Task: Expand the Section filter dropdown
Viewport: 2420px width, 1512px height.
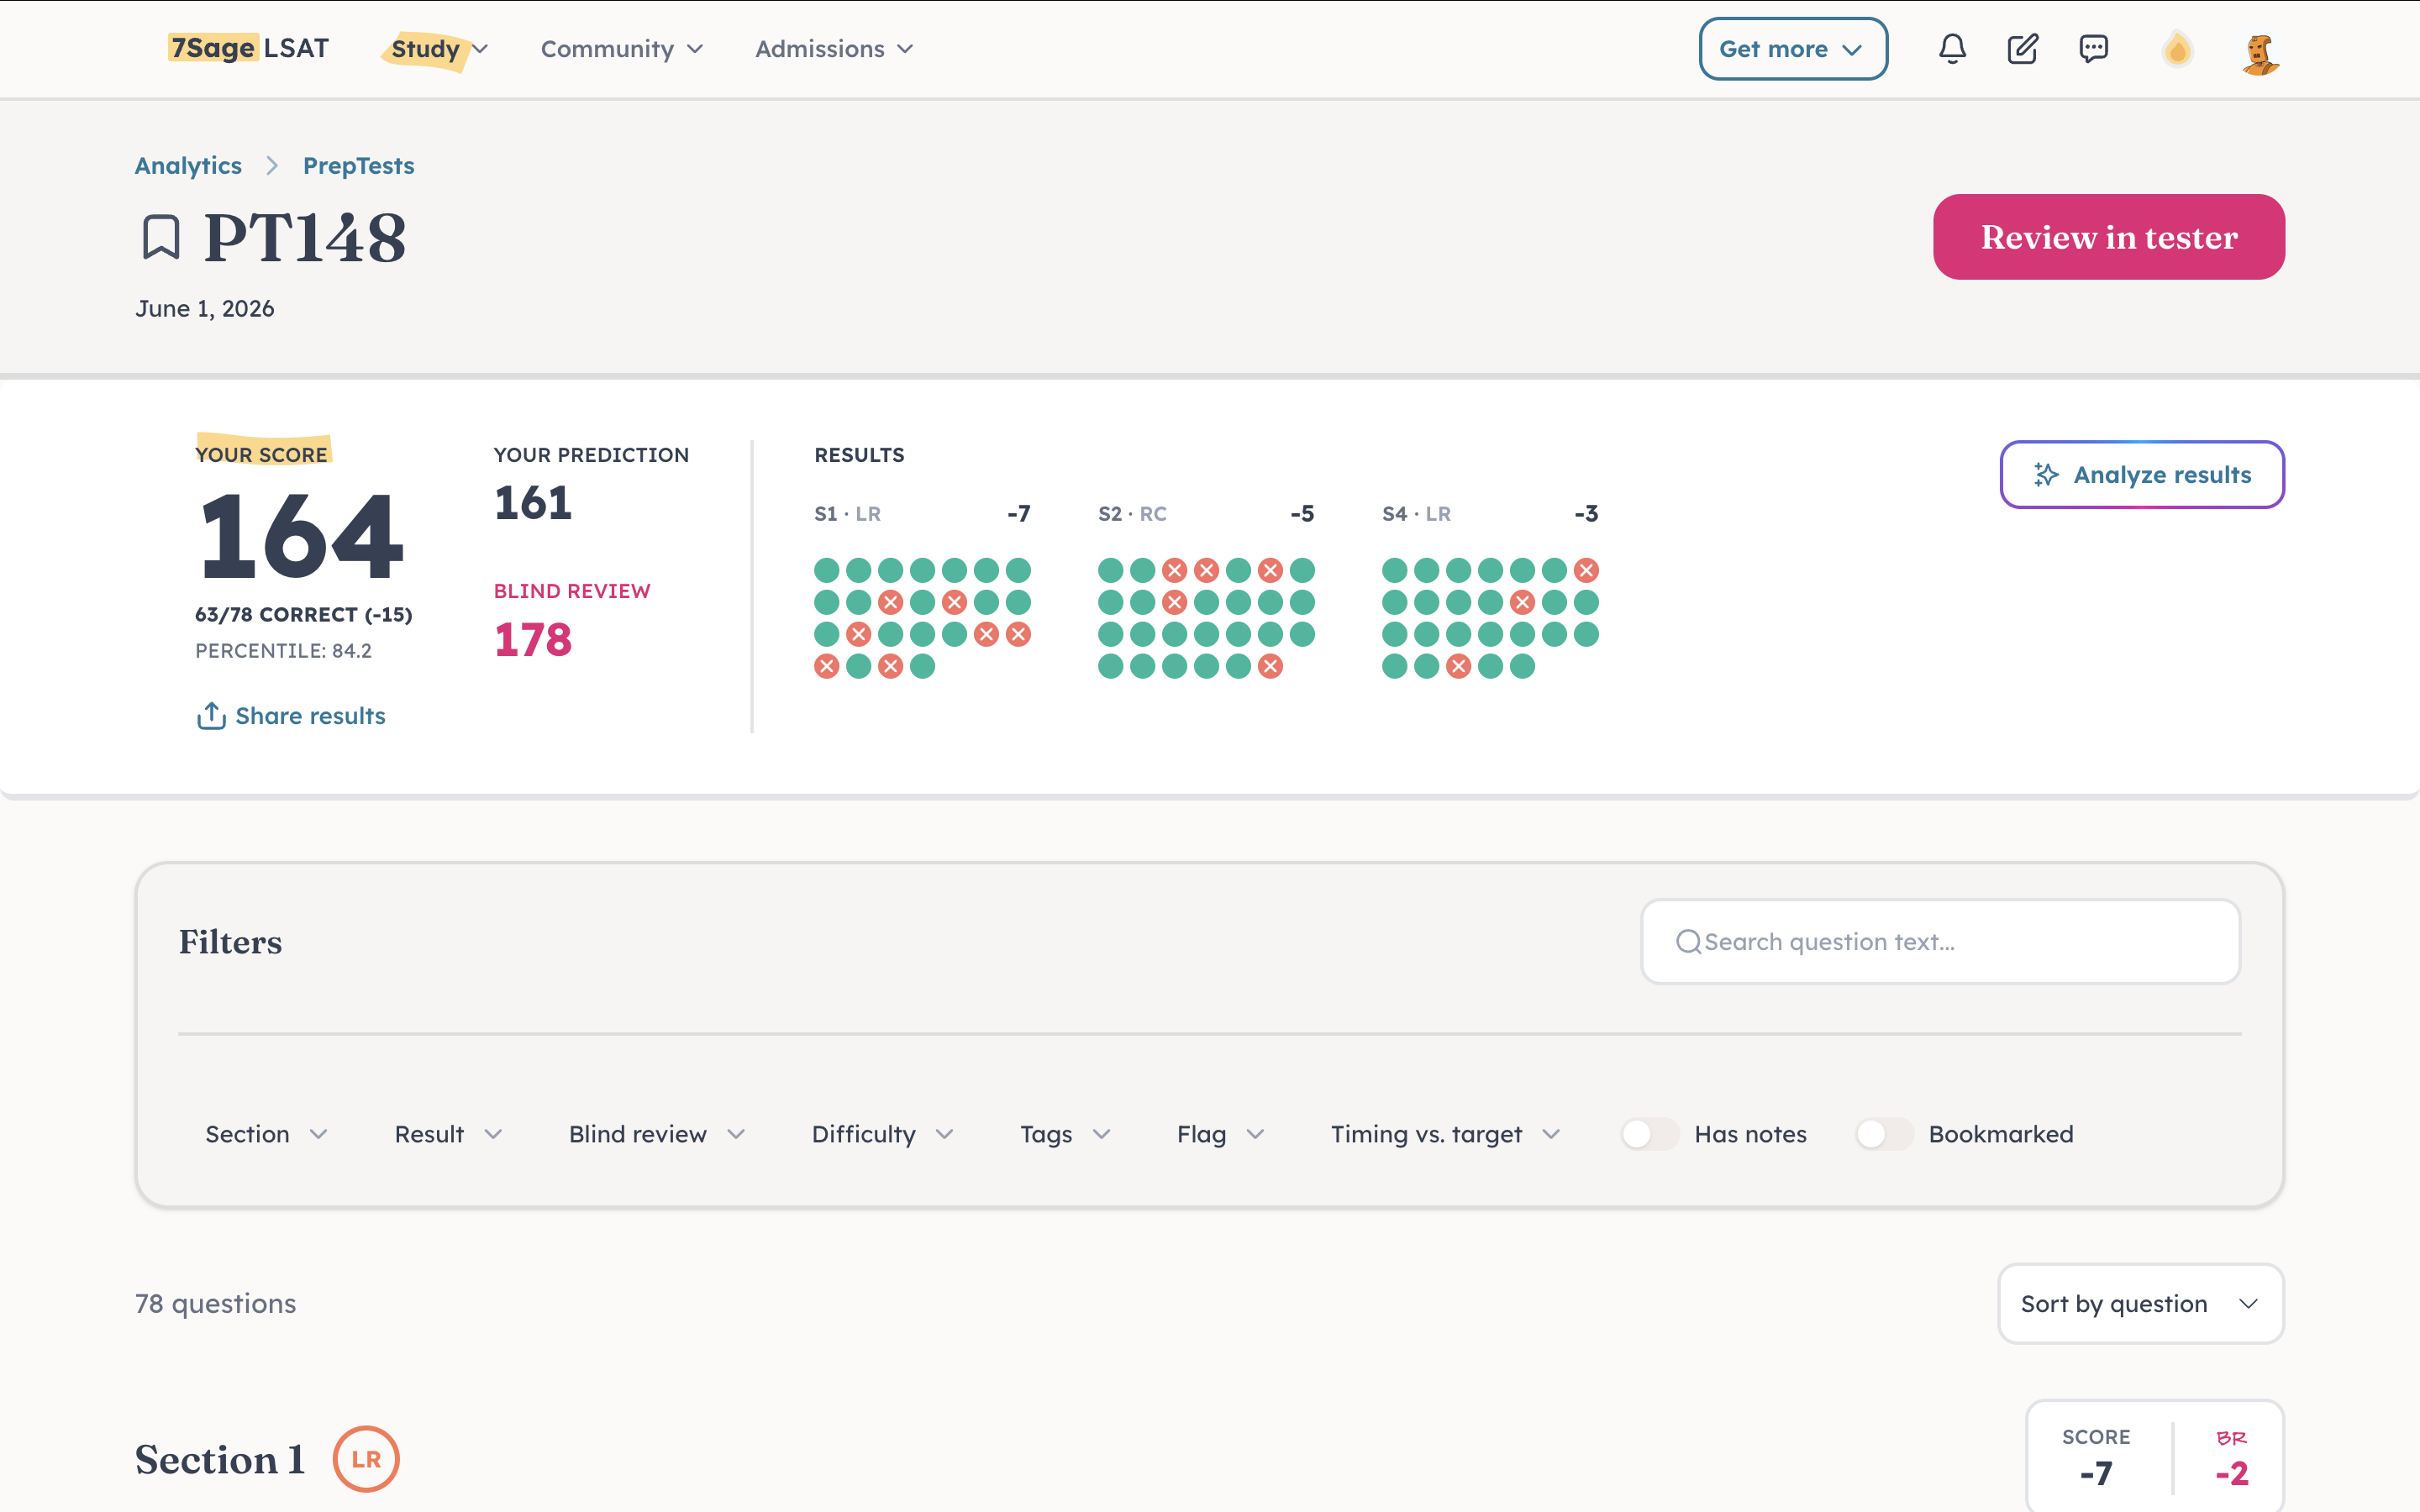Action: coord(266,1134)
